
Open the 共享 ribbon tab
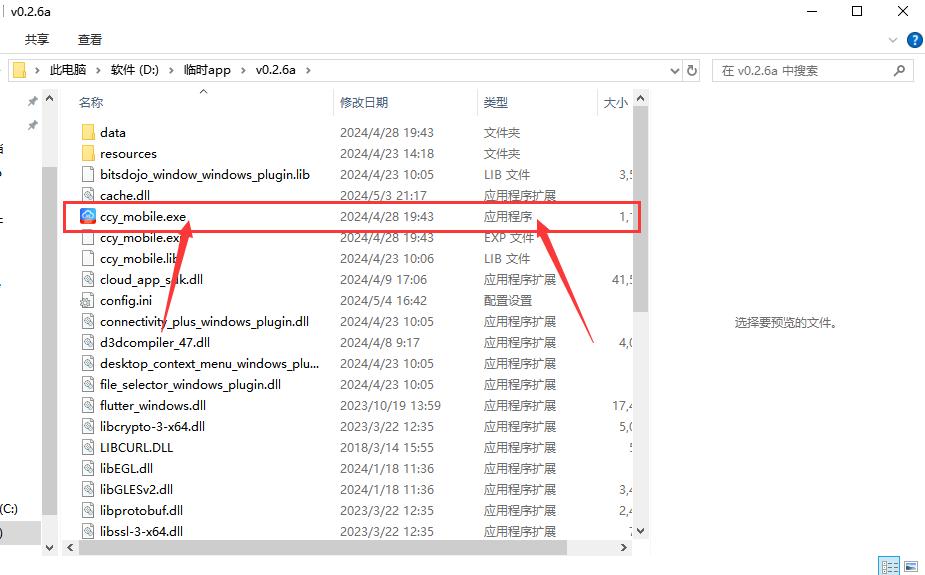[37, 40]
